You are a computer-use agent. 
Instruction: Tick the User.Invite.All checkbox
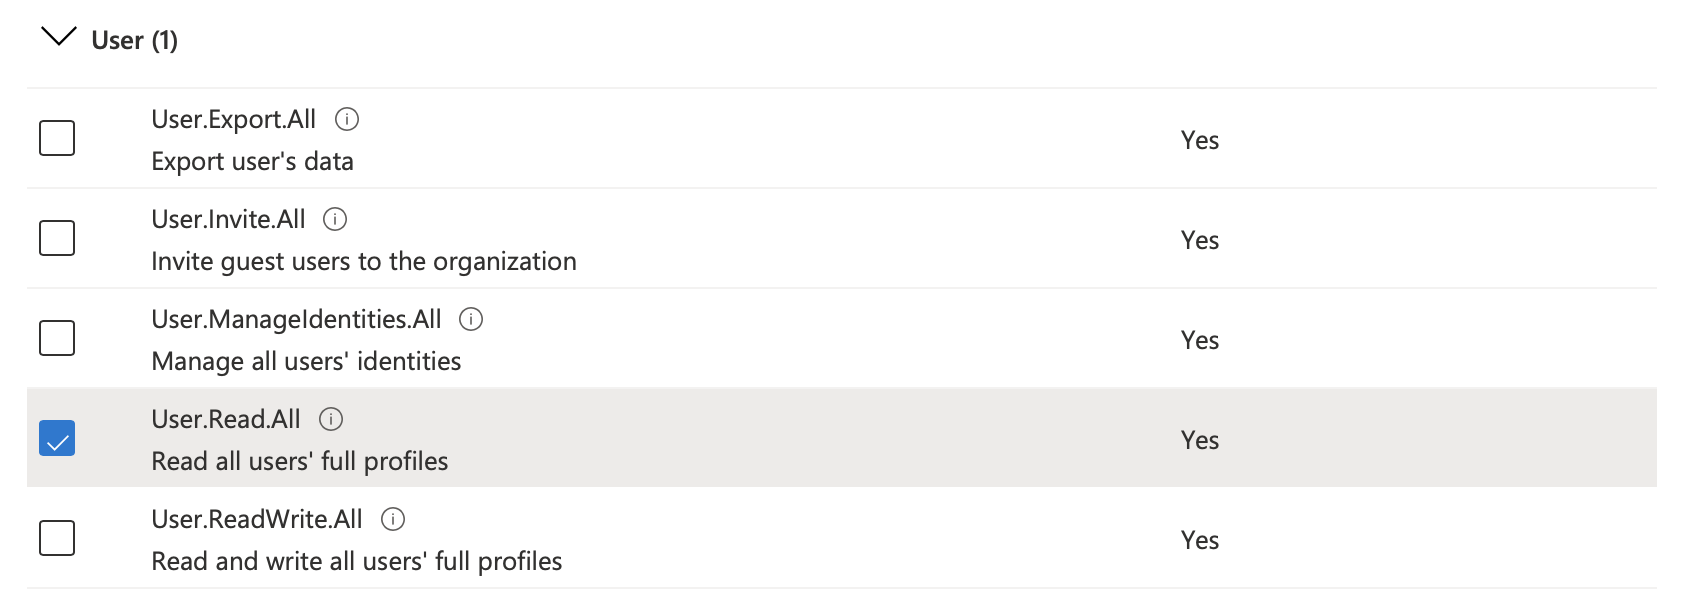coord(57,238)
